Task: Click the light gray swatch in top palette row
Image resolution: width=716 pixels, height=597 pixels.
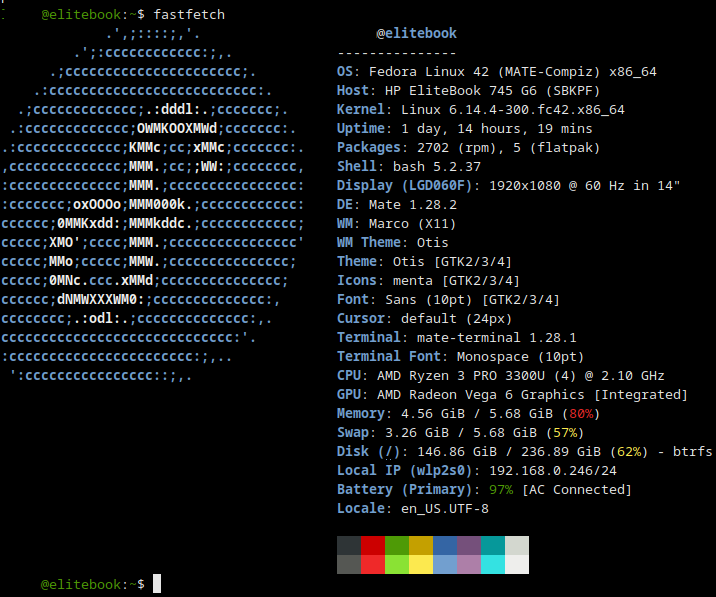Action: [x=517, y=545]
